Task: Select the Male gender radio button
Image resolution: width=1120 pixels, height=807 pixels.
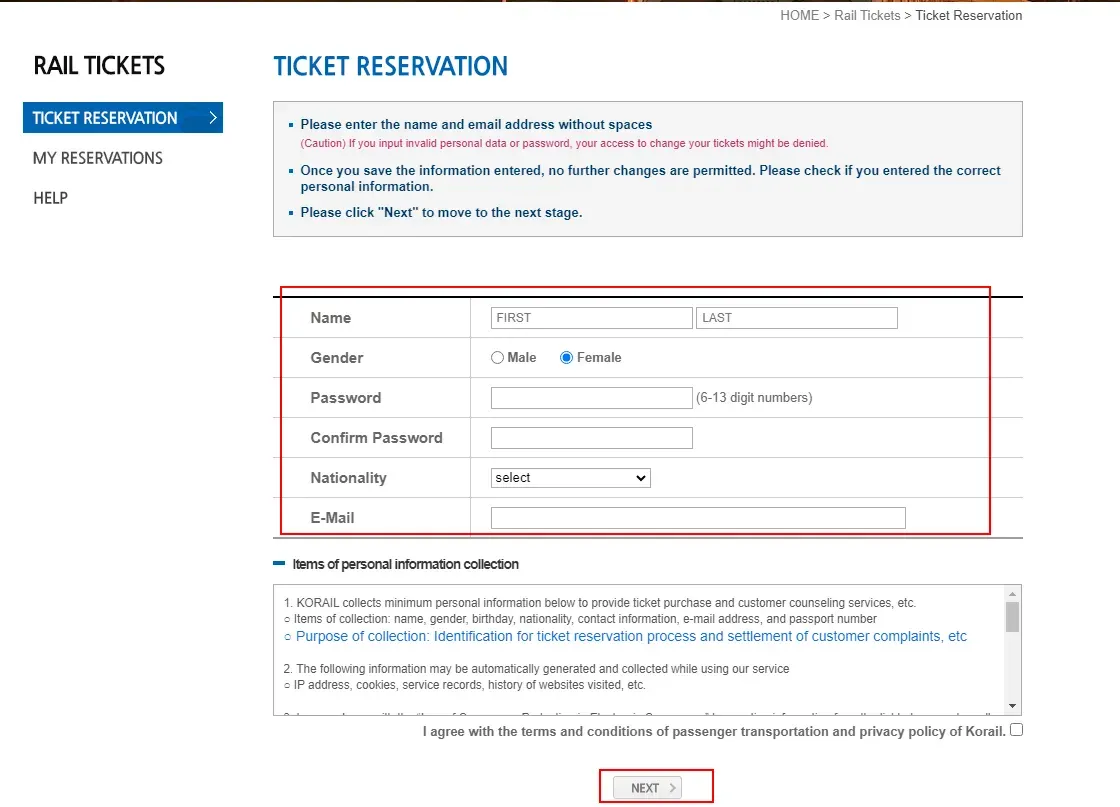Action: point(497,357)
